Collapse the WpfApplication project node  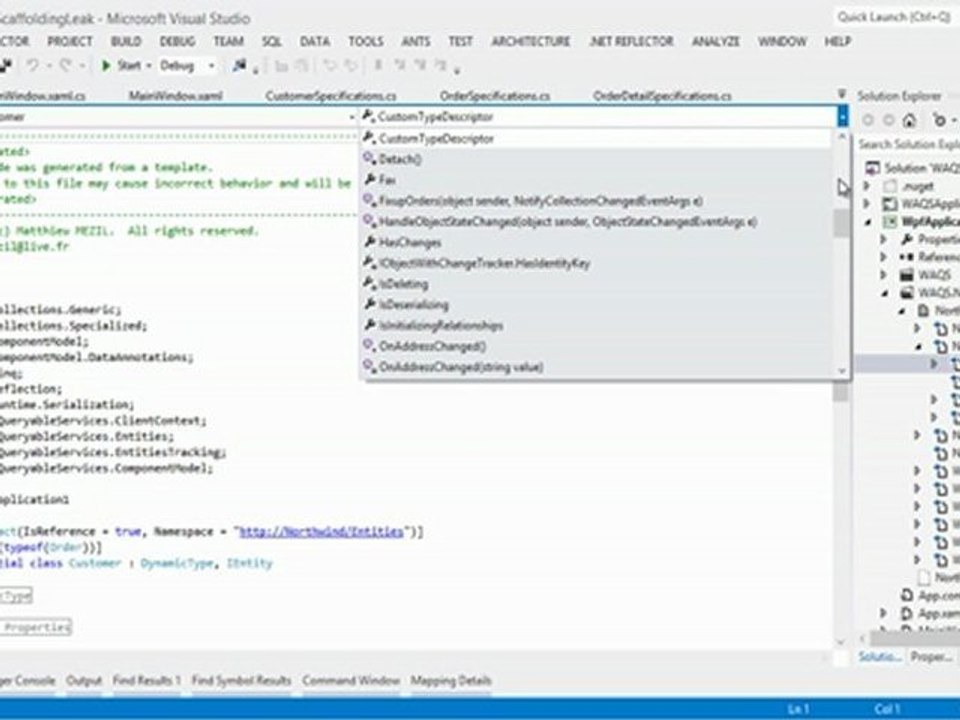click(x=868, y=222)
